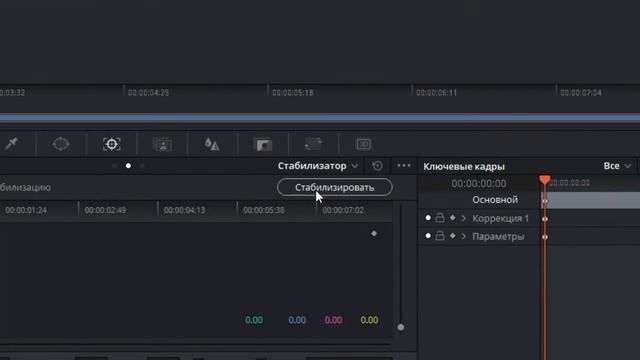Lock the Коррекция 1 track
The width and height of the screenshot is (640, 360).
click(440, 218)
